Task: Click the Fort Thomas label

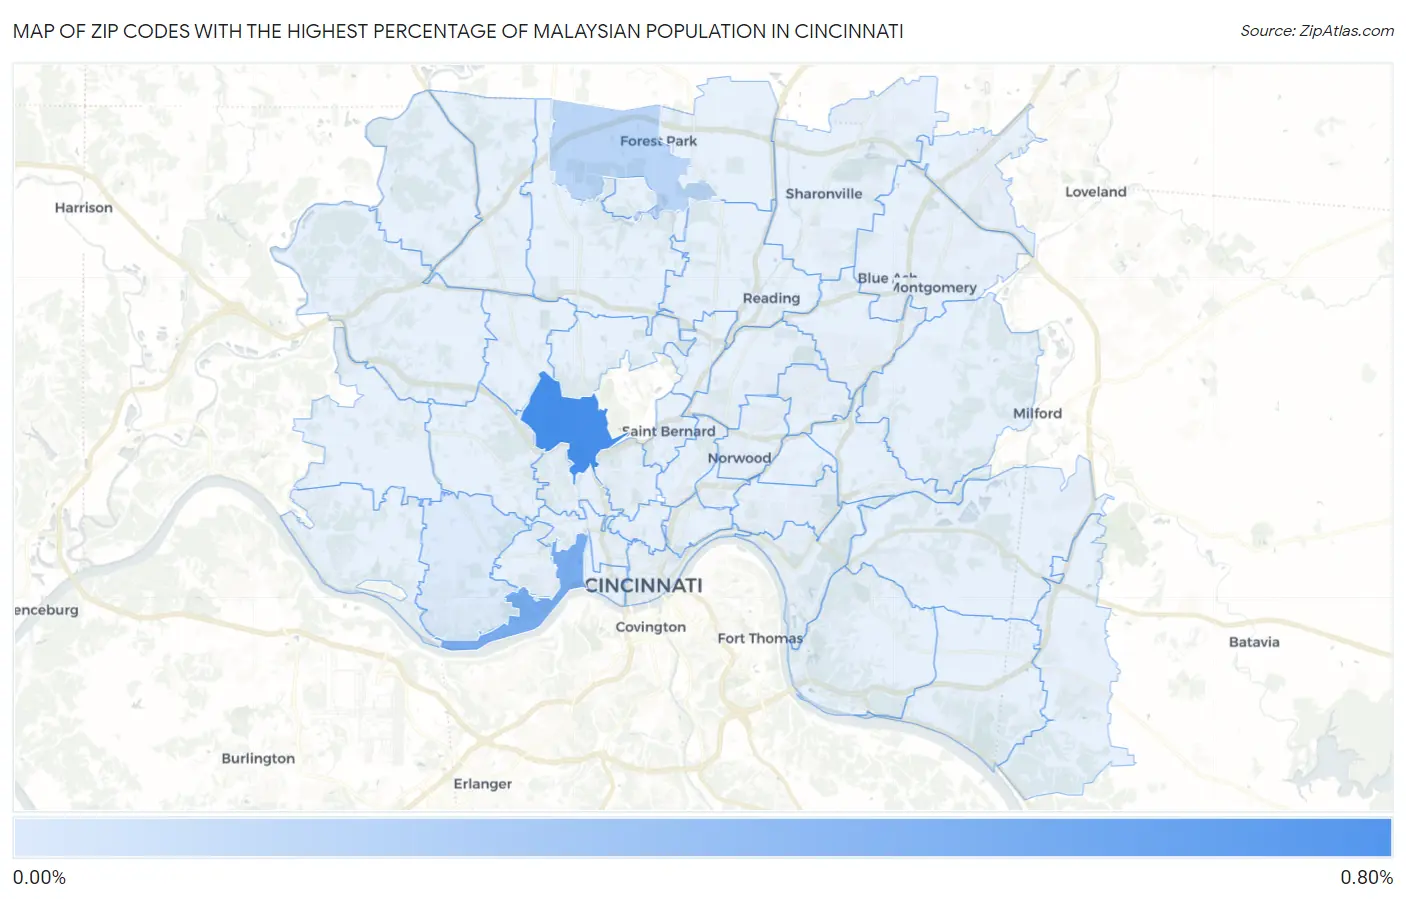Action: coord(760,638)
